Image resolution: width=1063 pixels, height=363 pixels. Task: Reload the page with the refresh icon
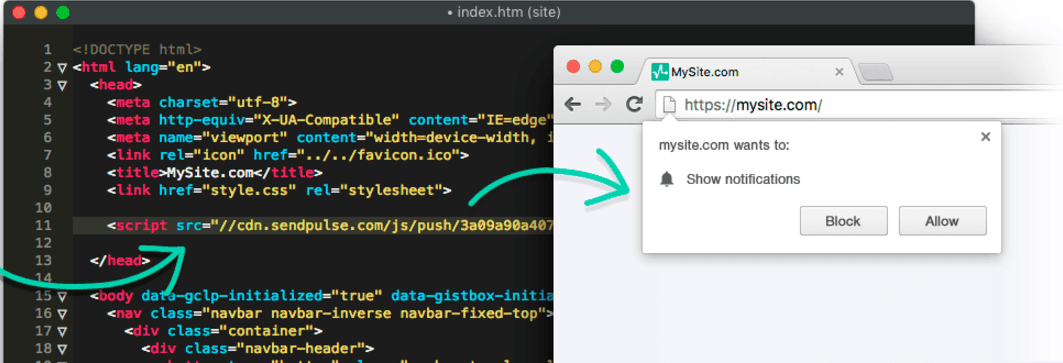point(634,104)
